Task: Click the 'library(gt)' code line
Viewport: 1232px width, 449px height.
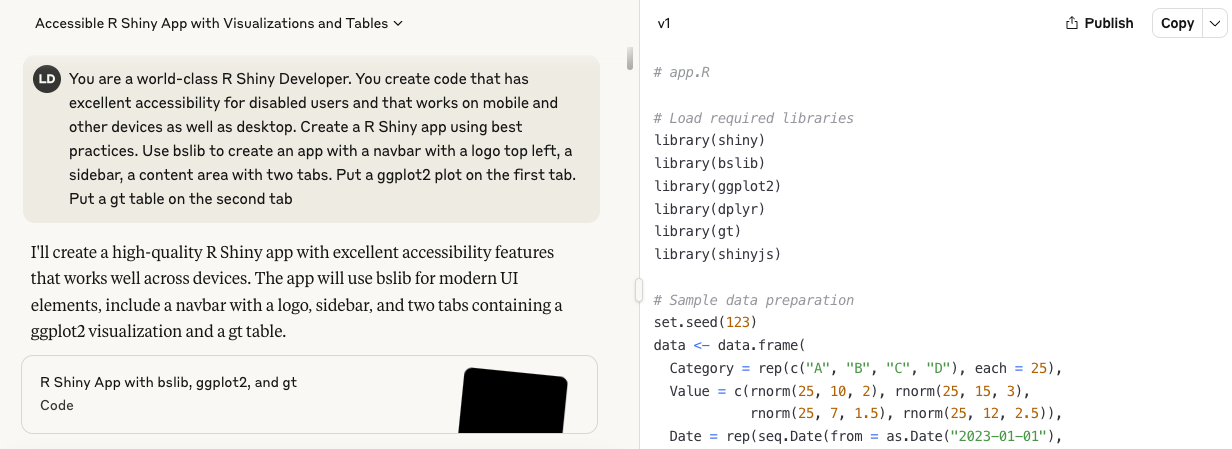Action: pos(697,231)
